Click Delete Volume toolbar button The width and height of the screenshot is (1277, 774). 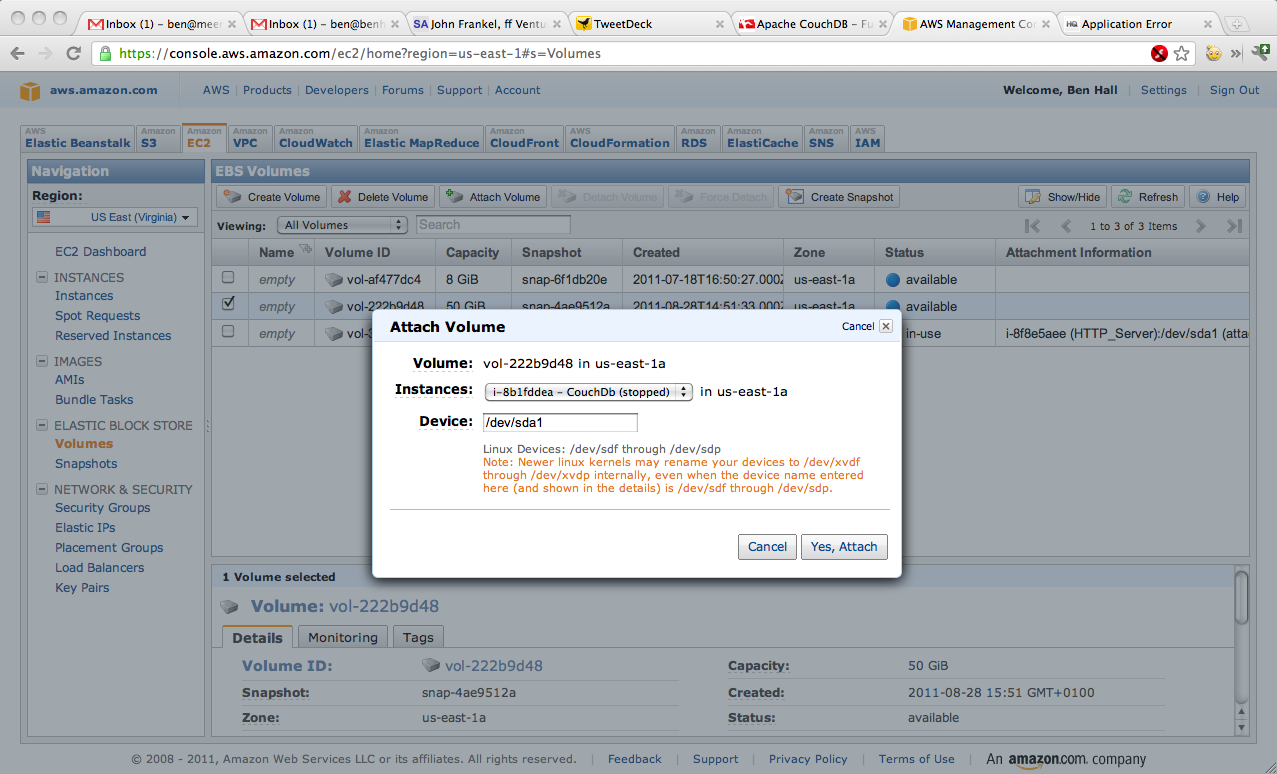[x=383, y=197]
